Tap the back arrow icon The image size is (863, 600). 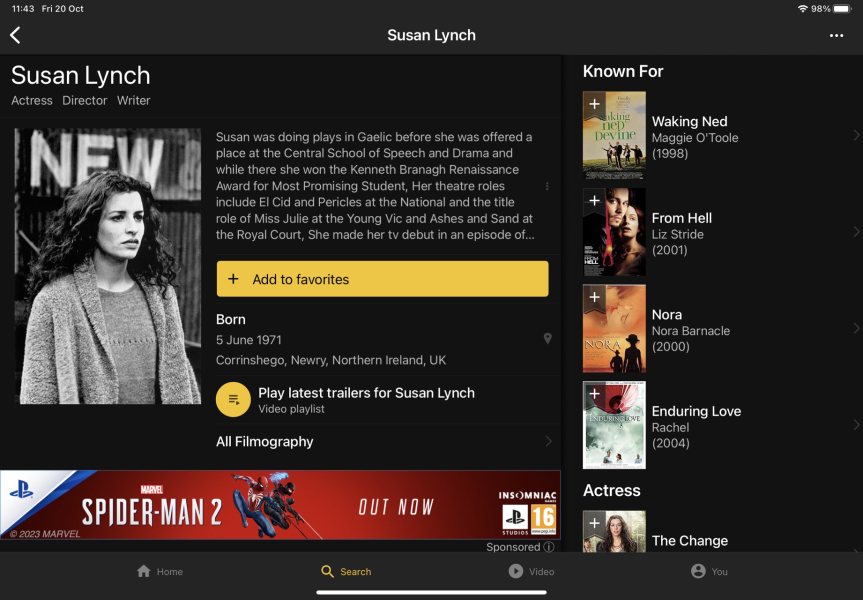15,35
